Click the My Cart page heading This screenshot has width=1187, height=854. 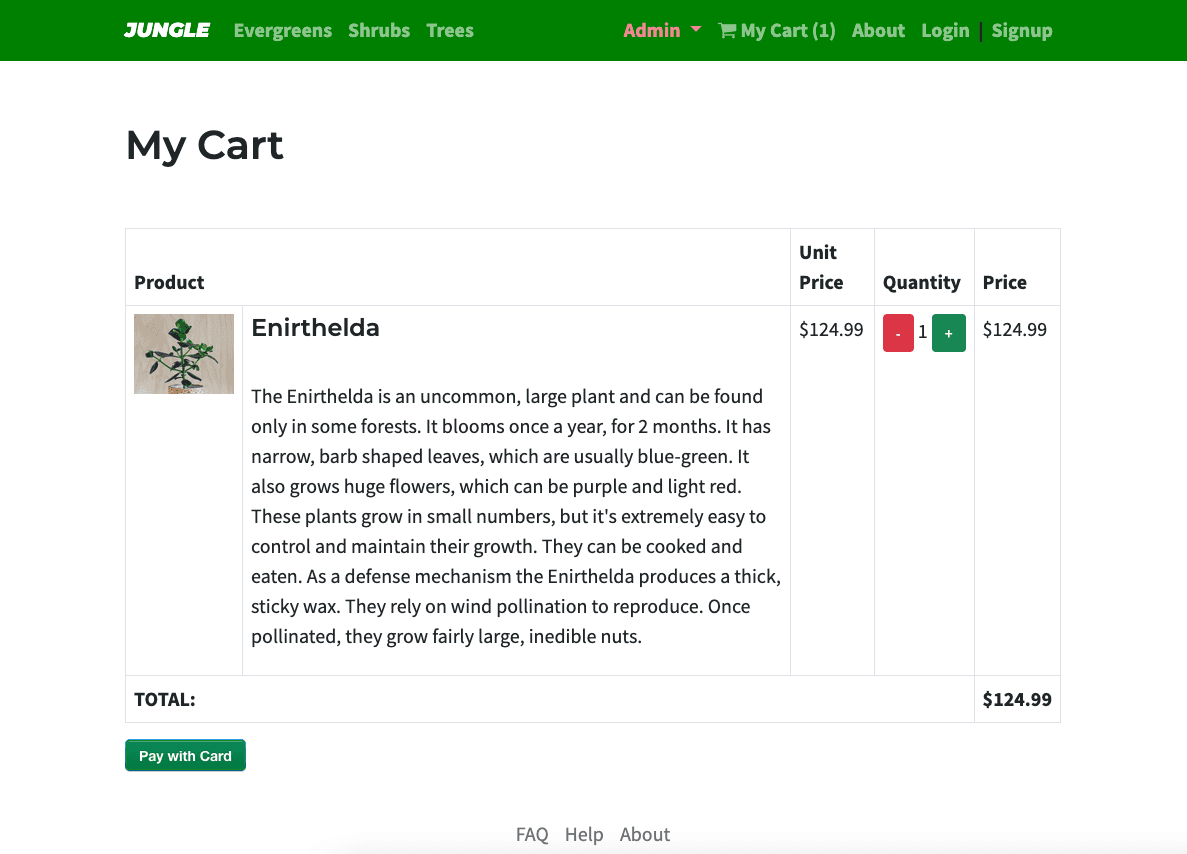click(x=205, y=145)
